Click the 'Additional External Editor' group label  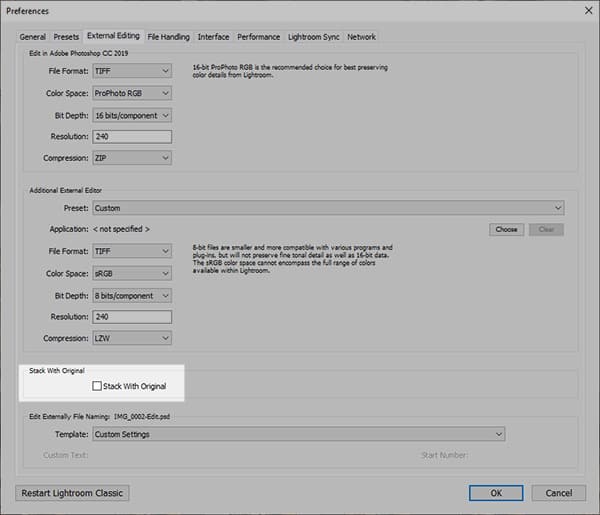click(65, 190)
